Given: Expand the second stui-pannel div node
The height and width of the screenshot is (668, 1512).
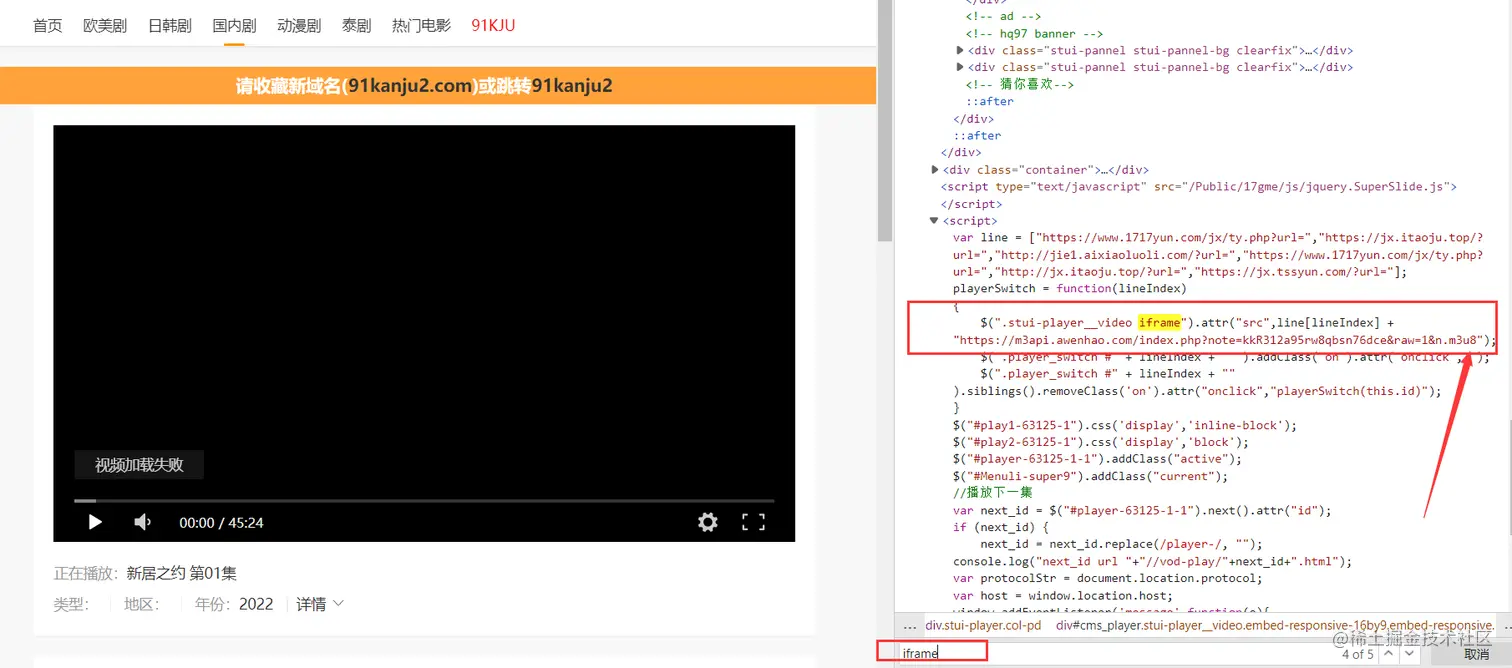Looking at the screenshot, I should tap(961, 67).
